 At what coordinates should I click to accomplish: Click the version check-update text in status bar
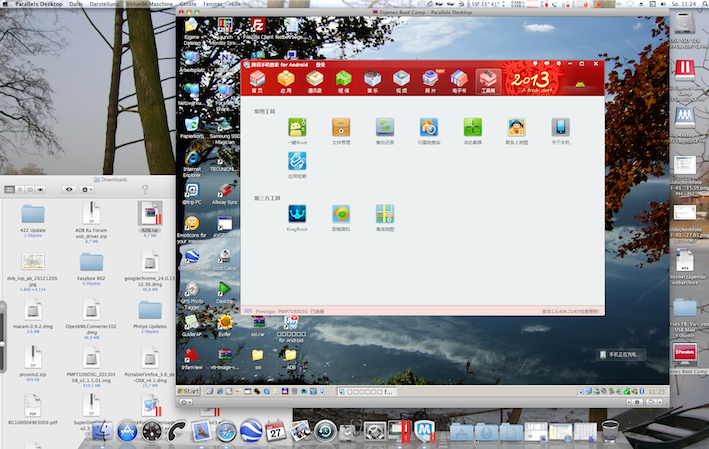coord(571,311)
